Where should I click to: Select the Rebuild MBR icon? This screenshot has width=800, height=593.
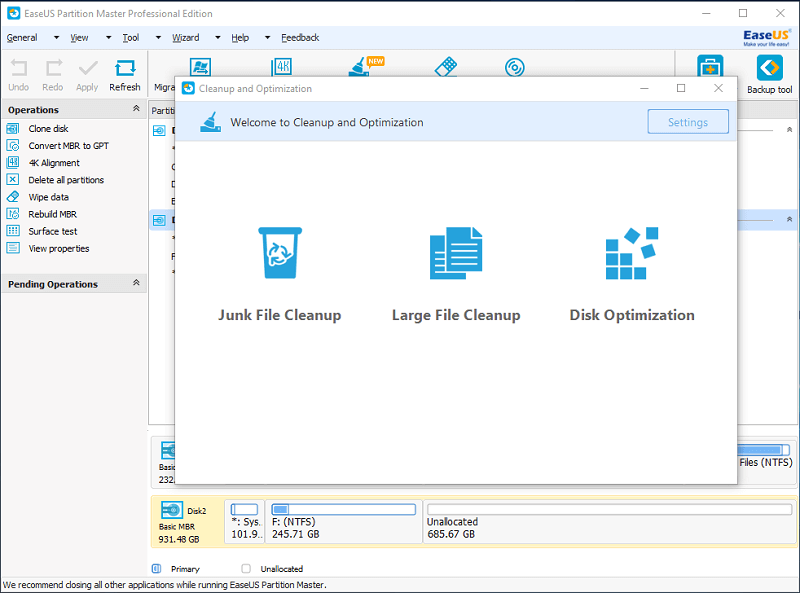[x=13, y=214]
